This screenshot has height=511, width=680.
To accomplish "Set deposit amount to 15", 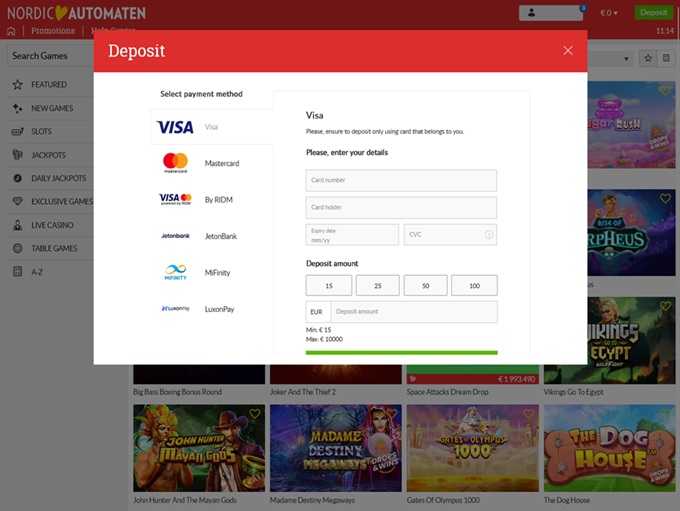I will click(x=328, y=286).
